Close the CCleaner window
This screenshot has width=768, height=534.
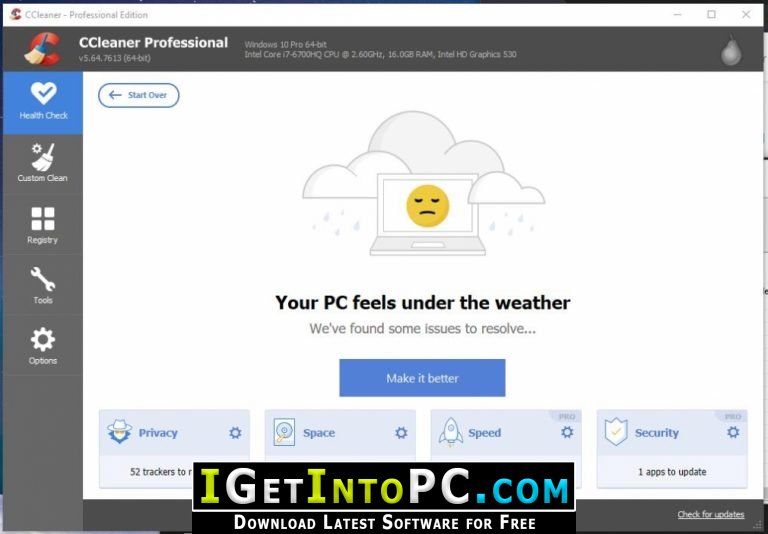tap(746, 15)
